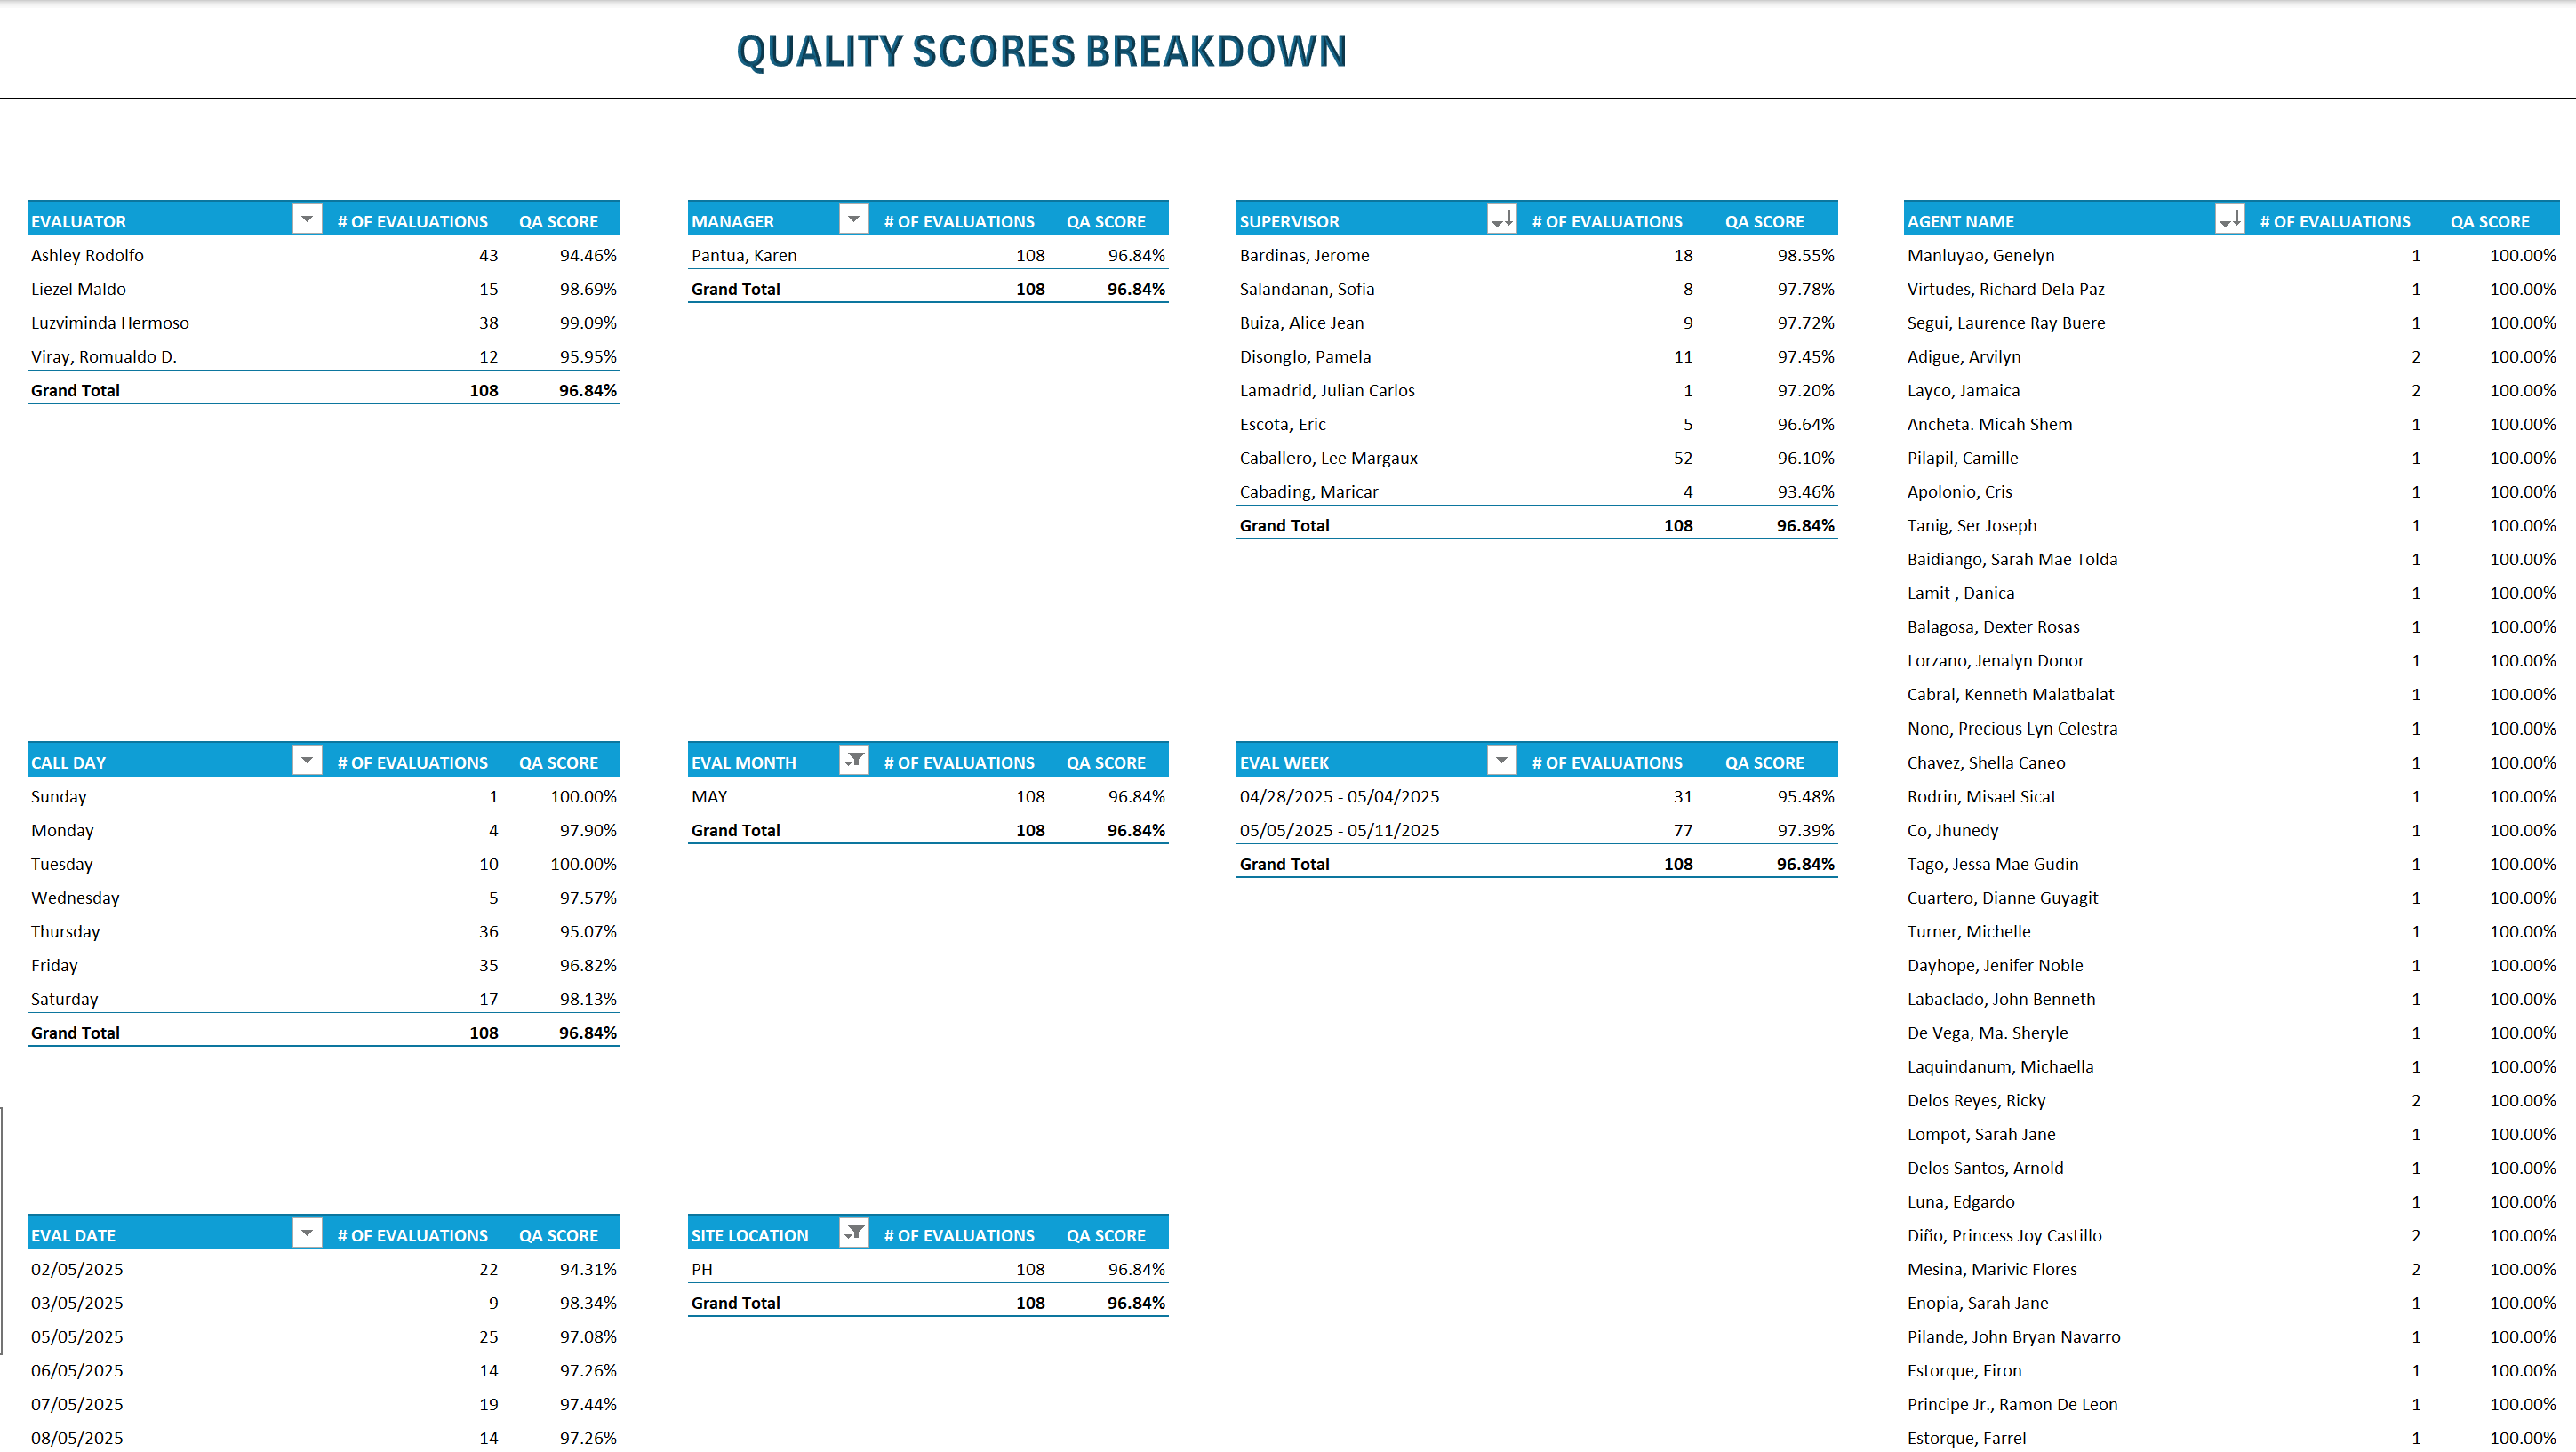Click the 05/05/2025 - 05/11/2025 week row
This screenshot has width=2576, height=1452.
pos(1339,830)
